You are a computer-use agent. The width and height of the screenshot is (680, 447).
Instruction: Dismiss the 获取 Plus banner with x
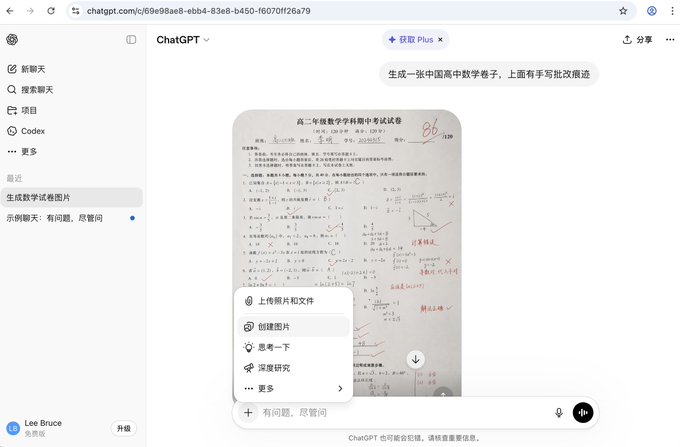click(x=441, y=40)
